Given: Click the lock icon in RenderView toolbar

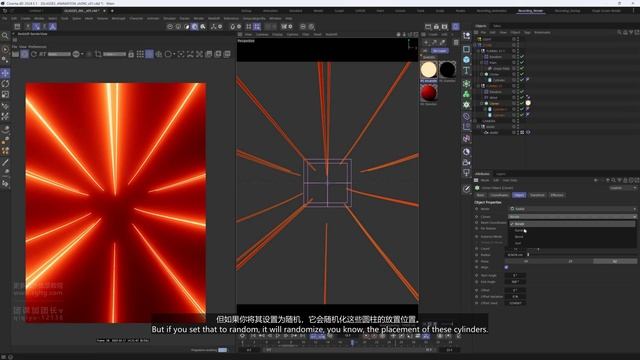Looking at the screenshot, I should [131, 54].
